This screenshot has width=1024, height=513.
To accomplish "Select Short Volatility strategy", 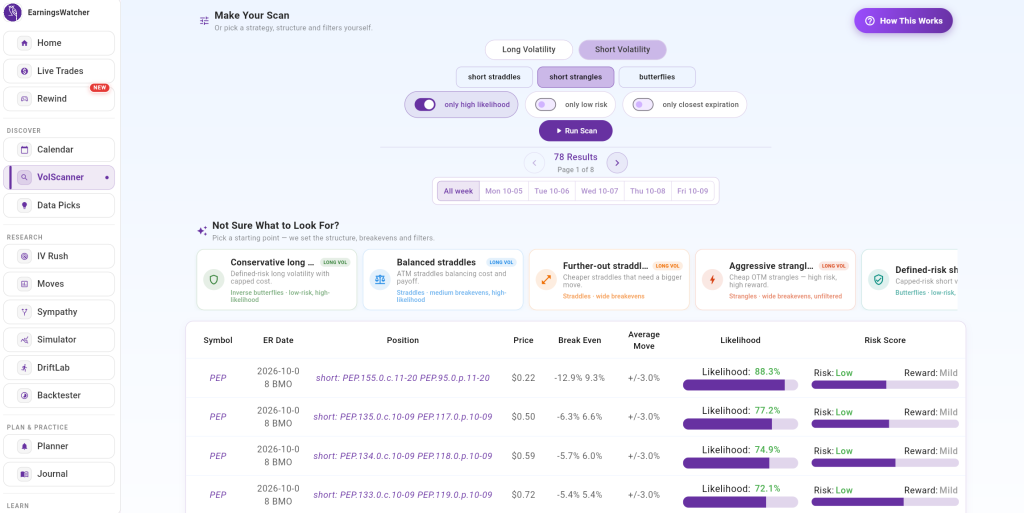I will tap(622, 50).
